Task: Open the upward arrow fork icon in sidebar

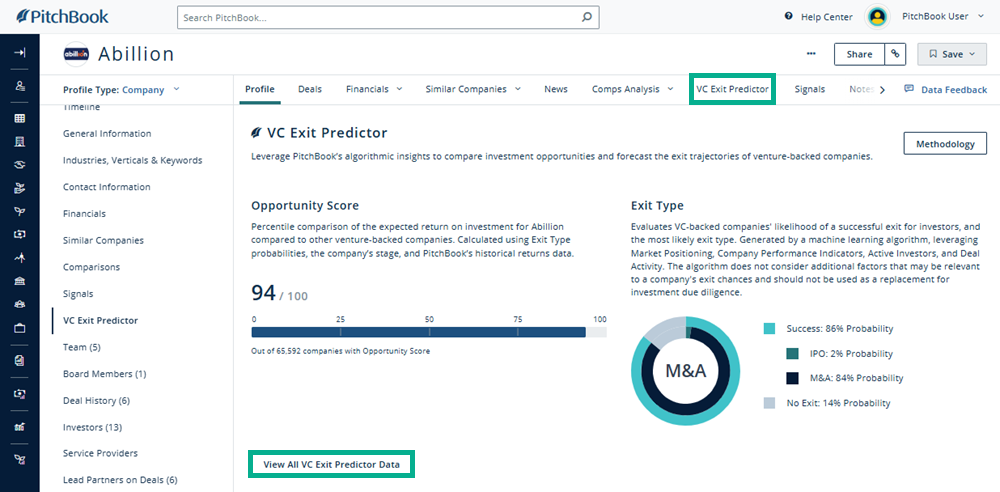Action: (x=19, y=257)
